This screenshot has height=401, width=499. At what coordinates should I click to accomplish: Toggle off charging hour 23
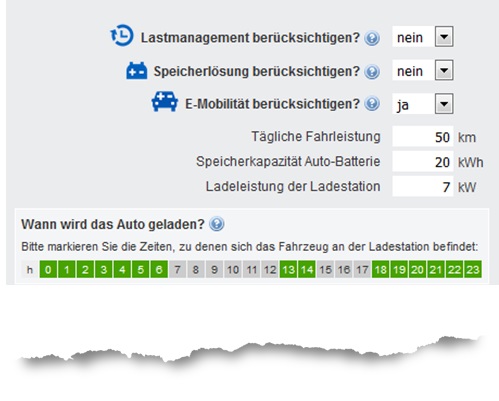click(x=473, y=269)
